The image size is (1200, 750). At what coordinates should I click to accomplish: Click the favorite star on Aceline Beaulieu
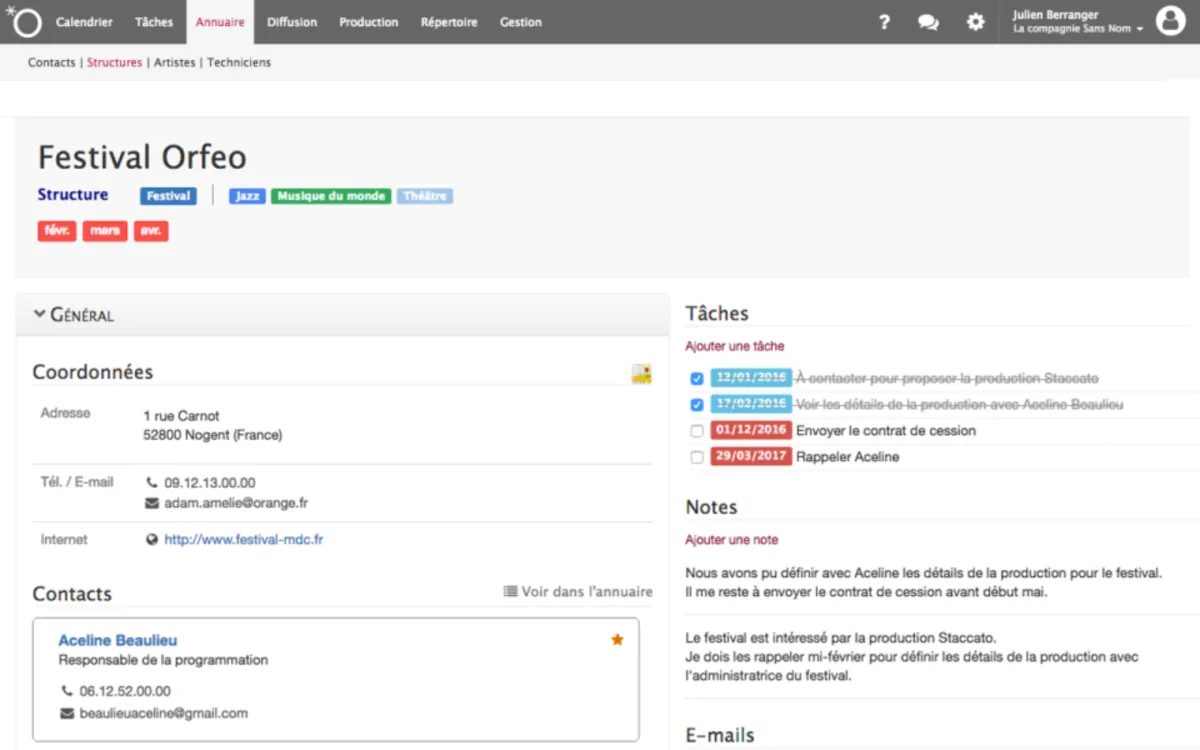(617, 640)
